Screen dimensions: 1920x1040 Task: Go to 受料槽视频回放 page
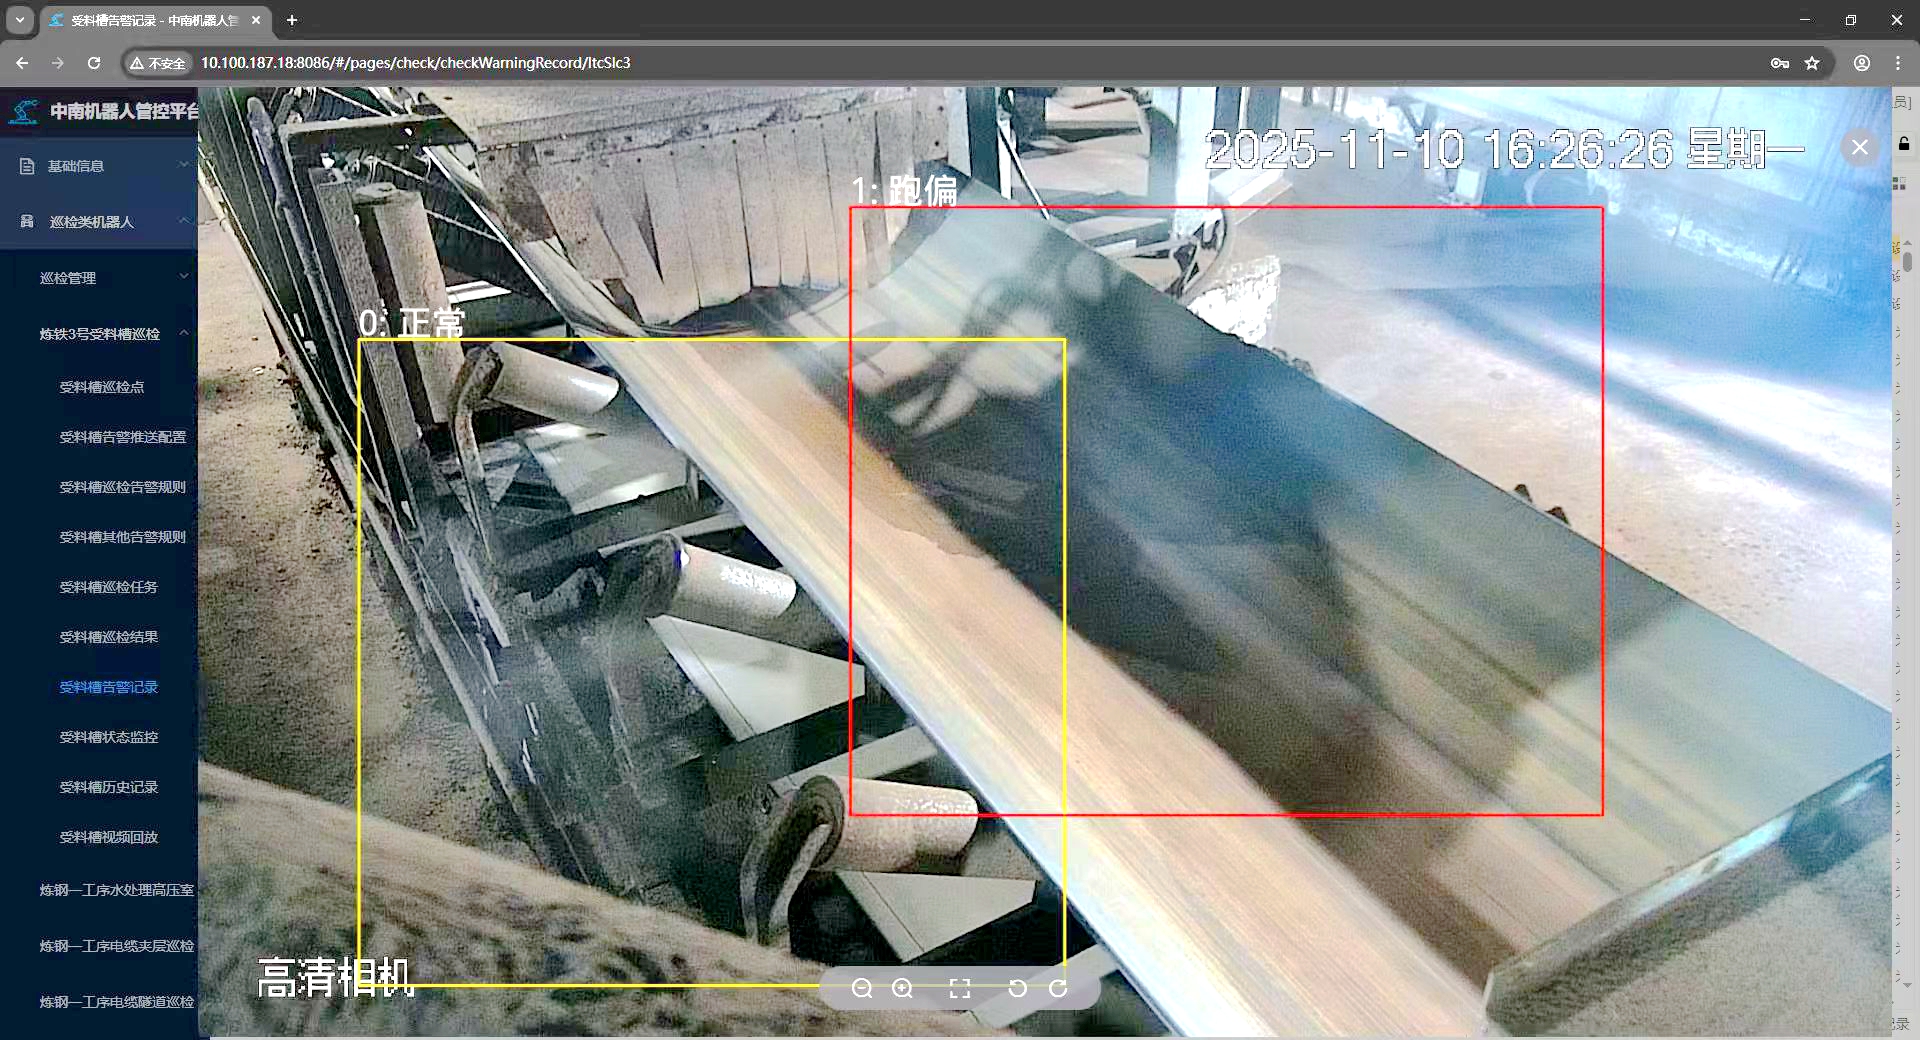[x=109, y=837]
